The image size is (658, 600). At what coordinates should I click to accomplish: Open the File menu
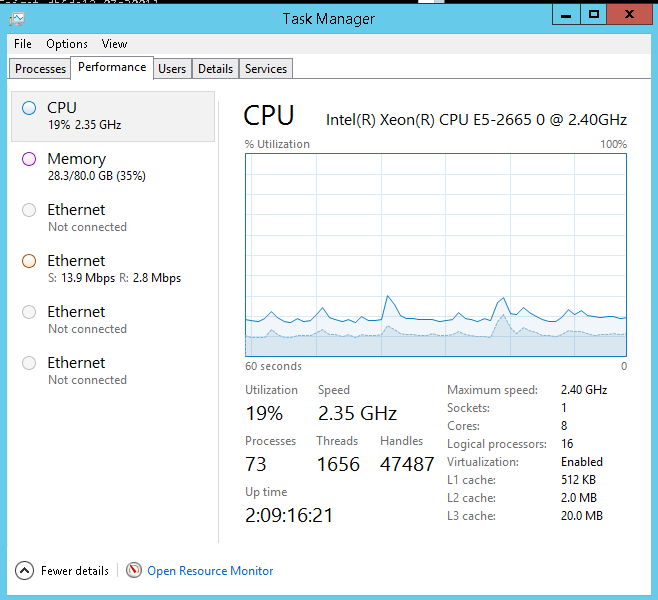click(x=23, y=44)
